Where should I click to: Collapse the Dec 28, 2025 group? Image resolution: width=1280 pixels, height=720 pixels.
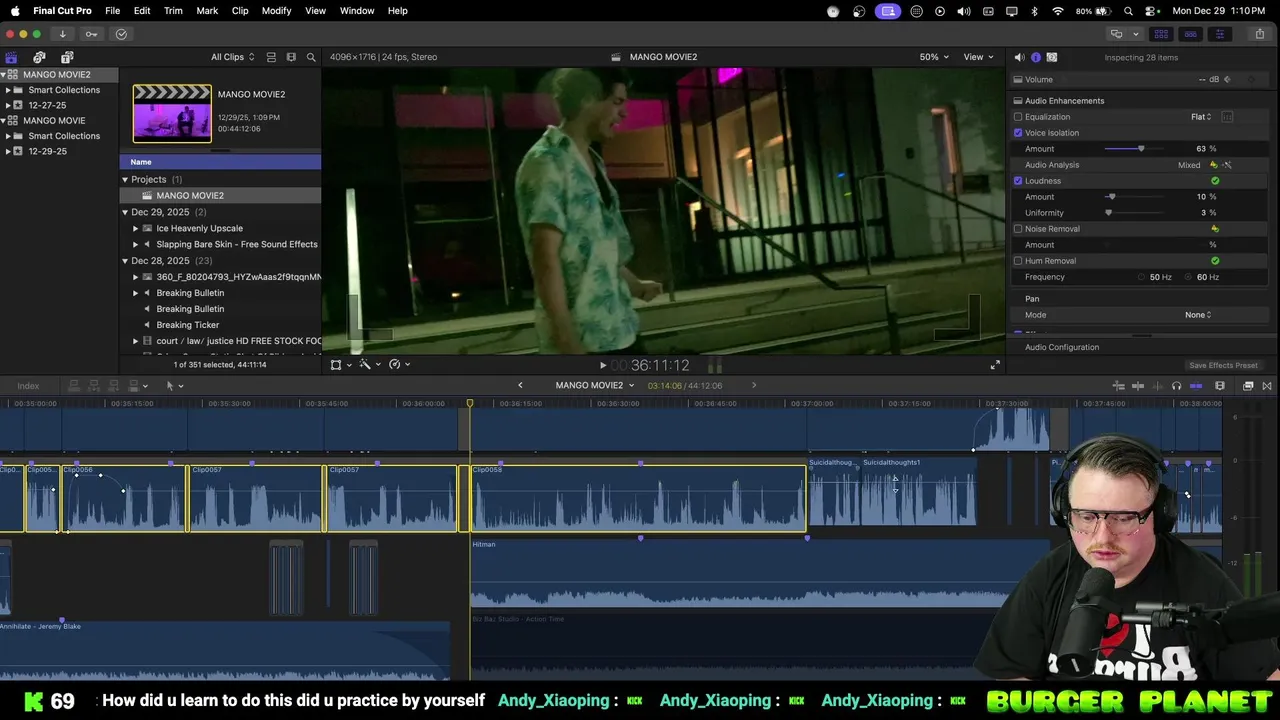coord(125,261)
